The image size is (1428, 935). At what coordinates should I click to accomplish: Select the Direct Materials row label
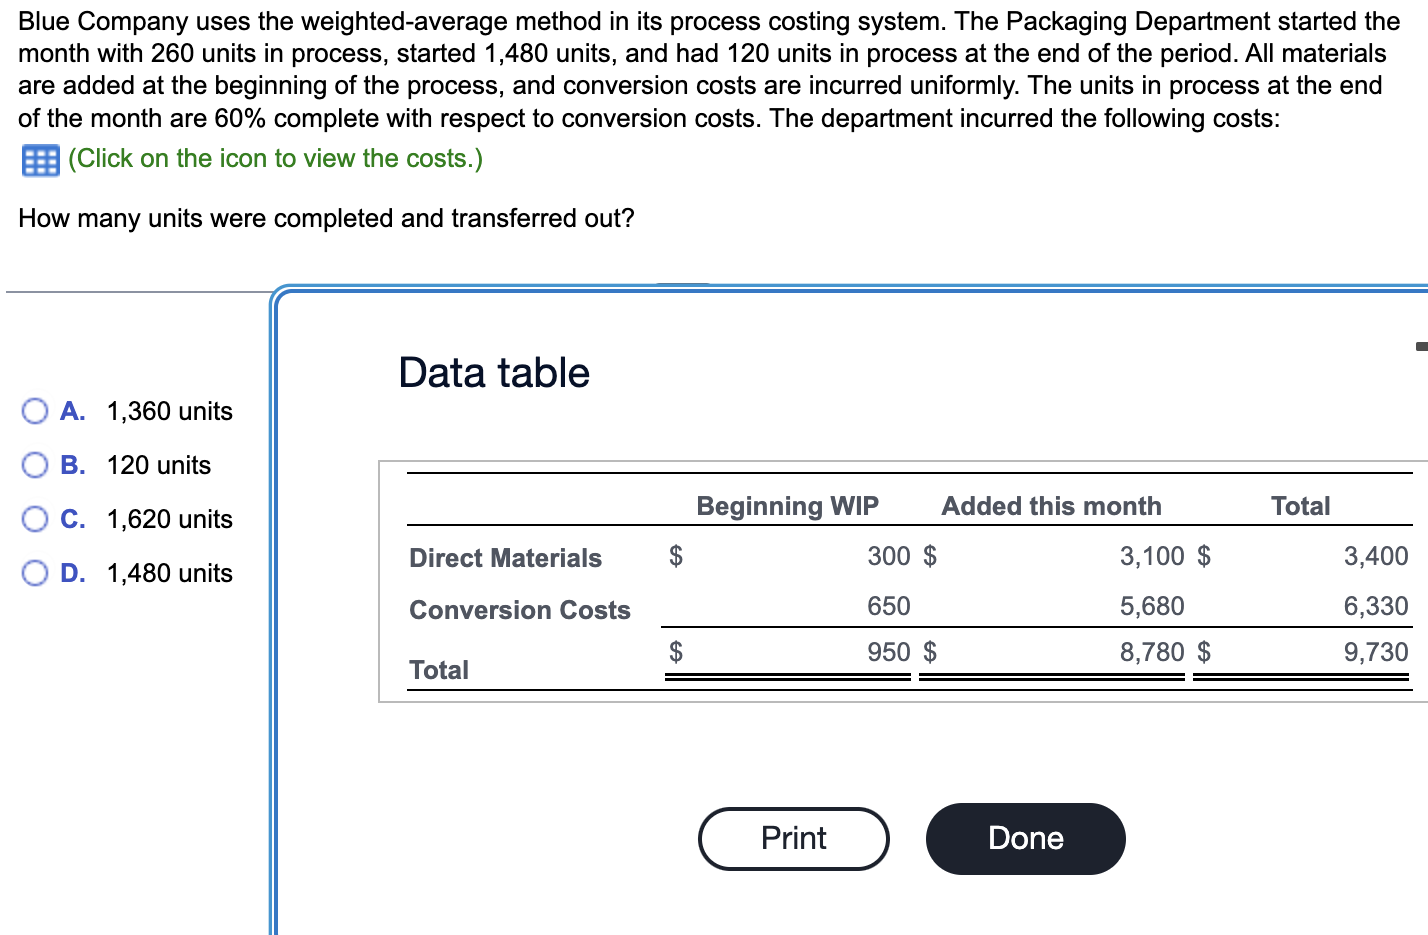coord(505,558)
